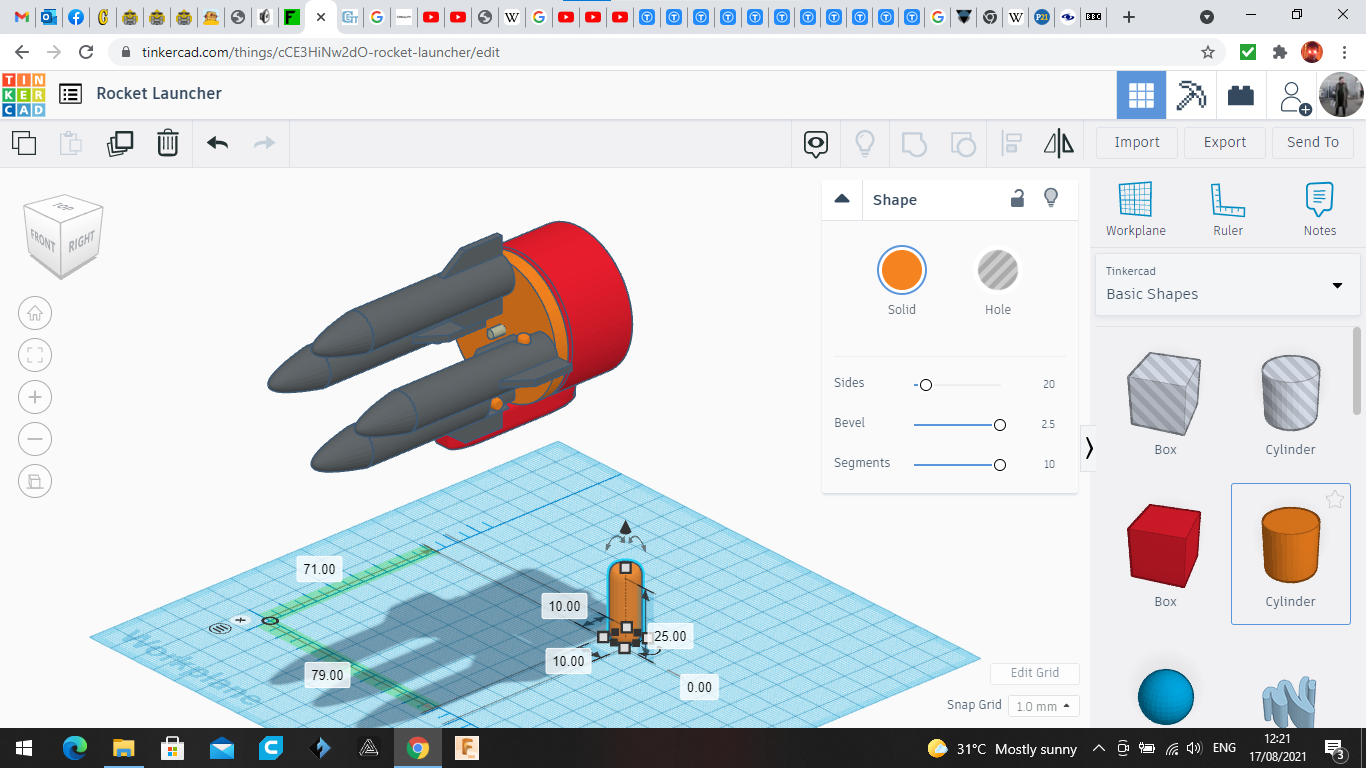Click the Paste tool icon
Image resolution: width=1366 pixels, height=768 pixels.
[71, 143]
